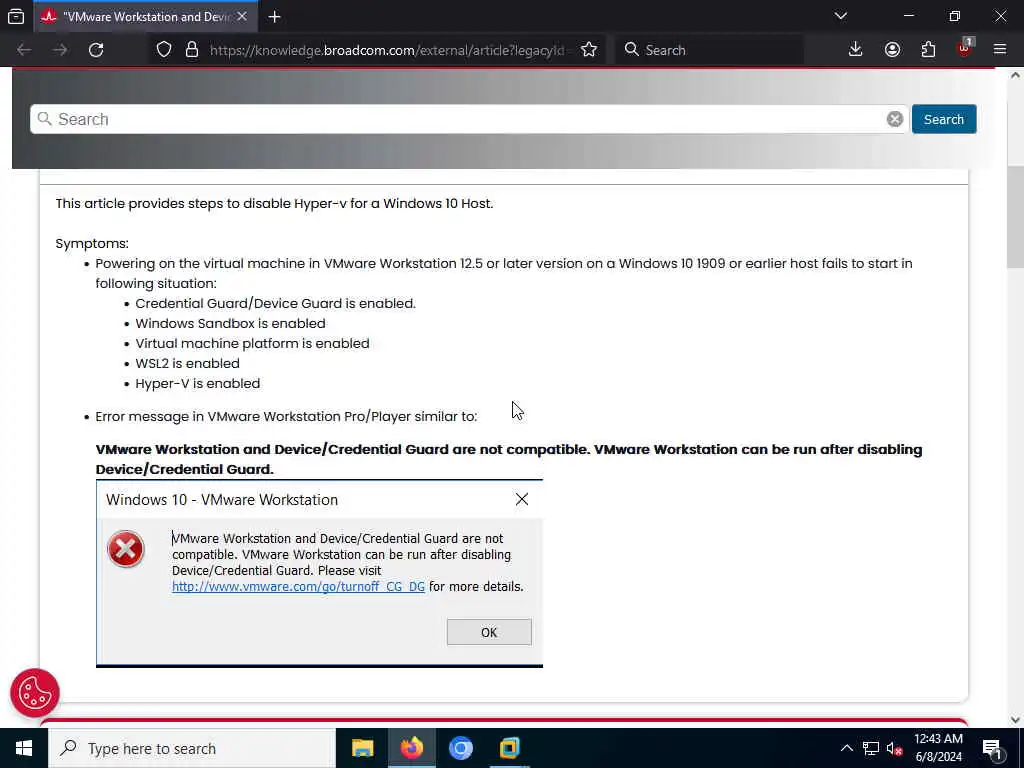Image resolution: width=1024 pixels, height=768 pixels.
Task: Open a new browser tab
Action: click(x=274, y=17)
